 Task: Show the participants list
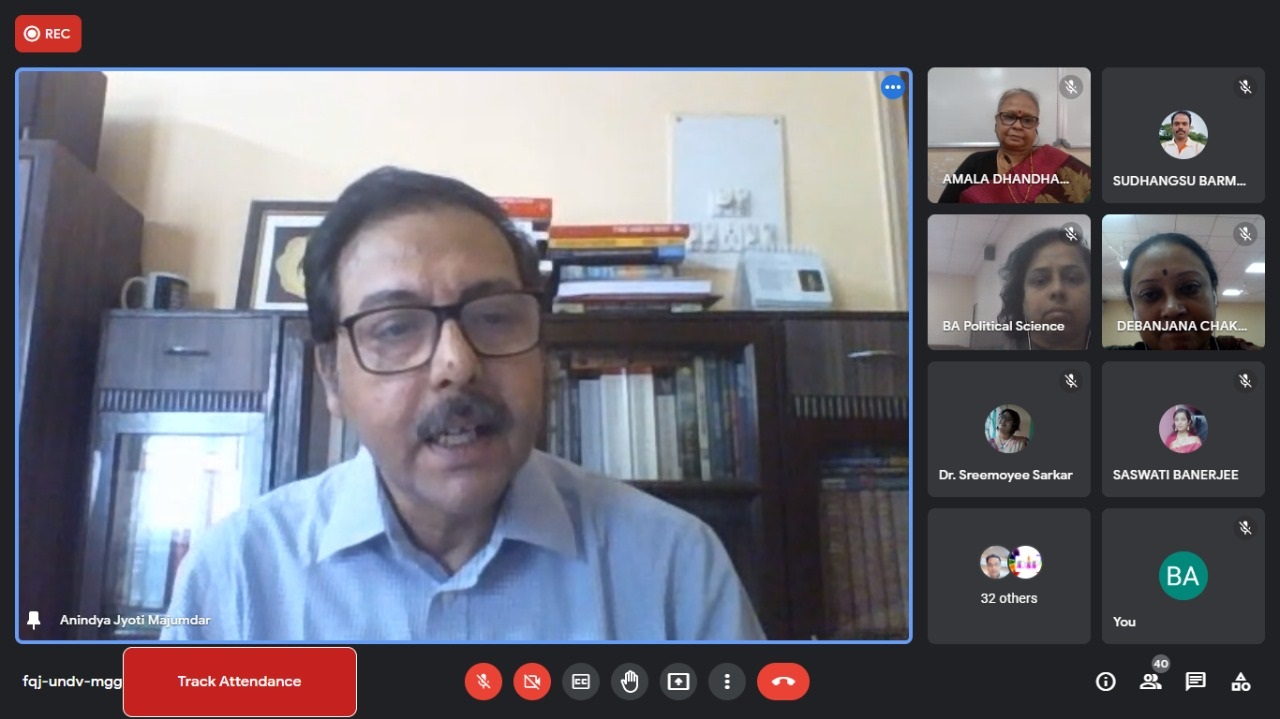(x=1150, y=682)
